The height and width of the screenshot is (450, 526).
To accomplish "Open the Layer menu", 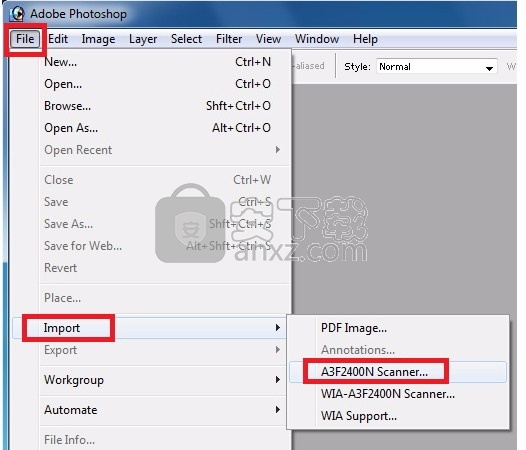I will coord(143,39).
